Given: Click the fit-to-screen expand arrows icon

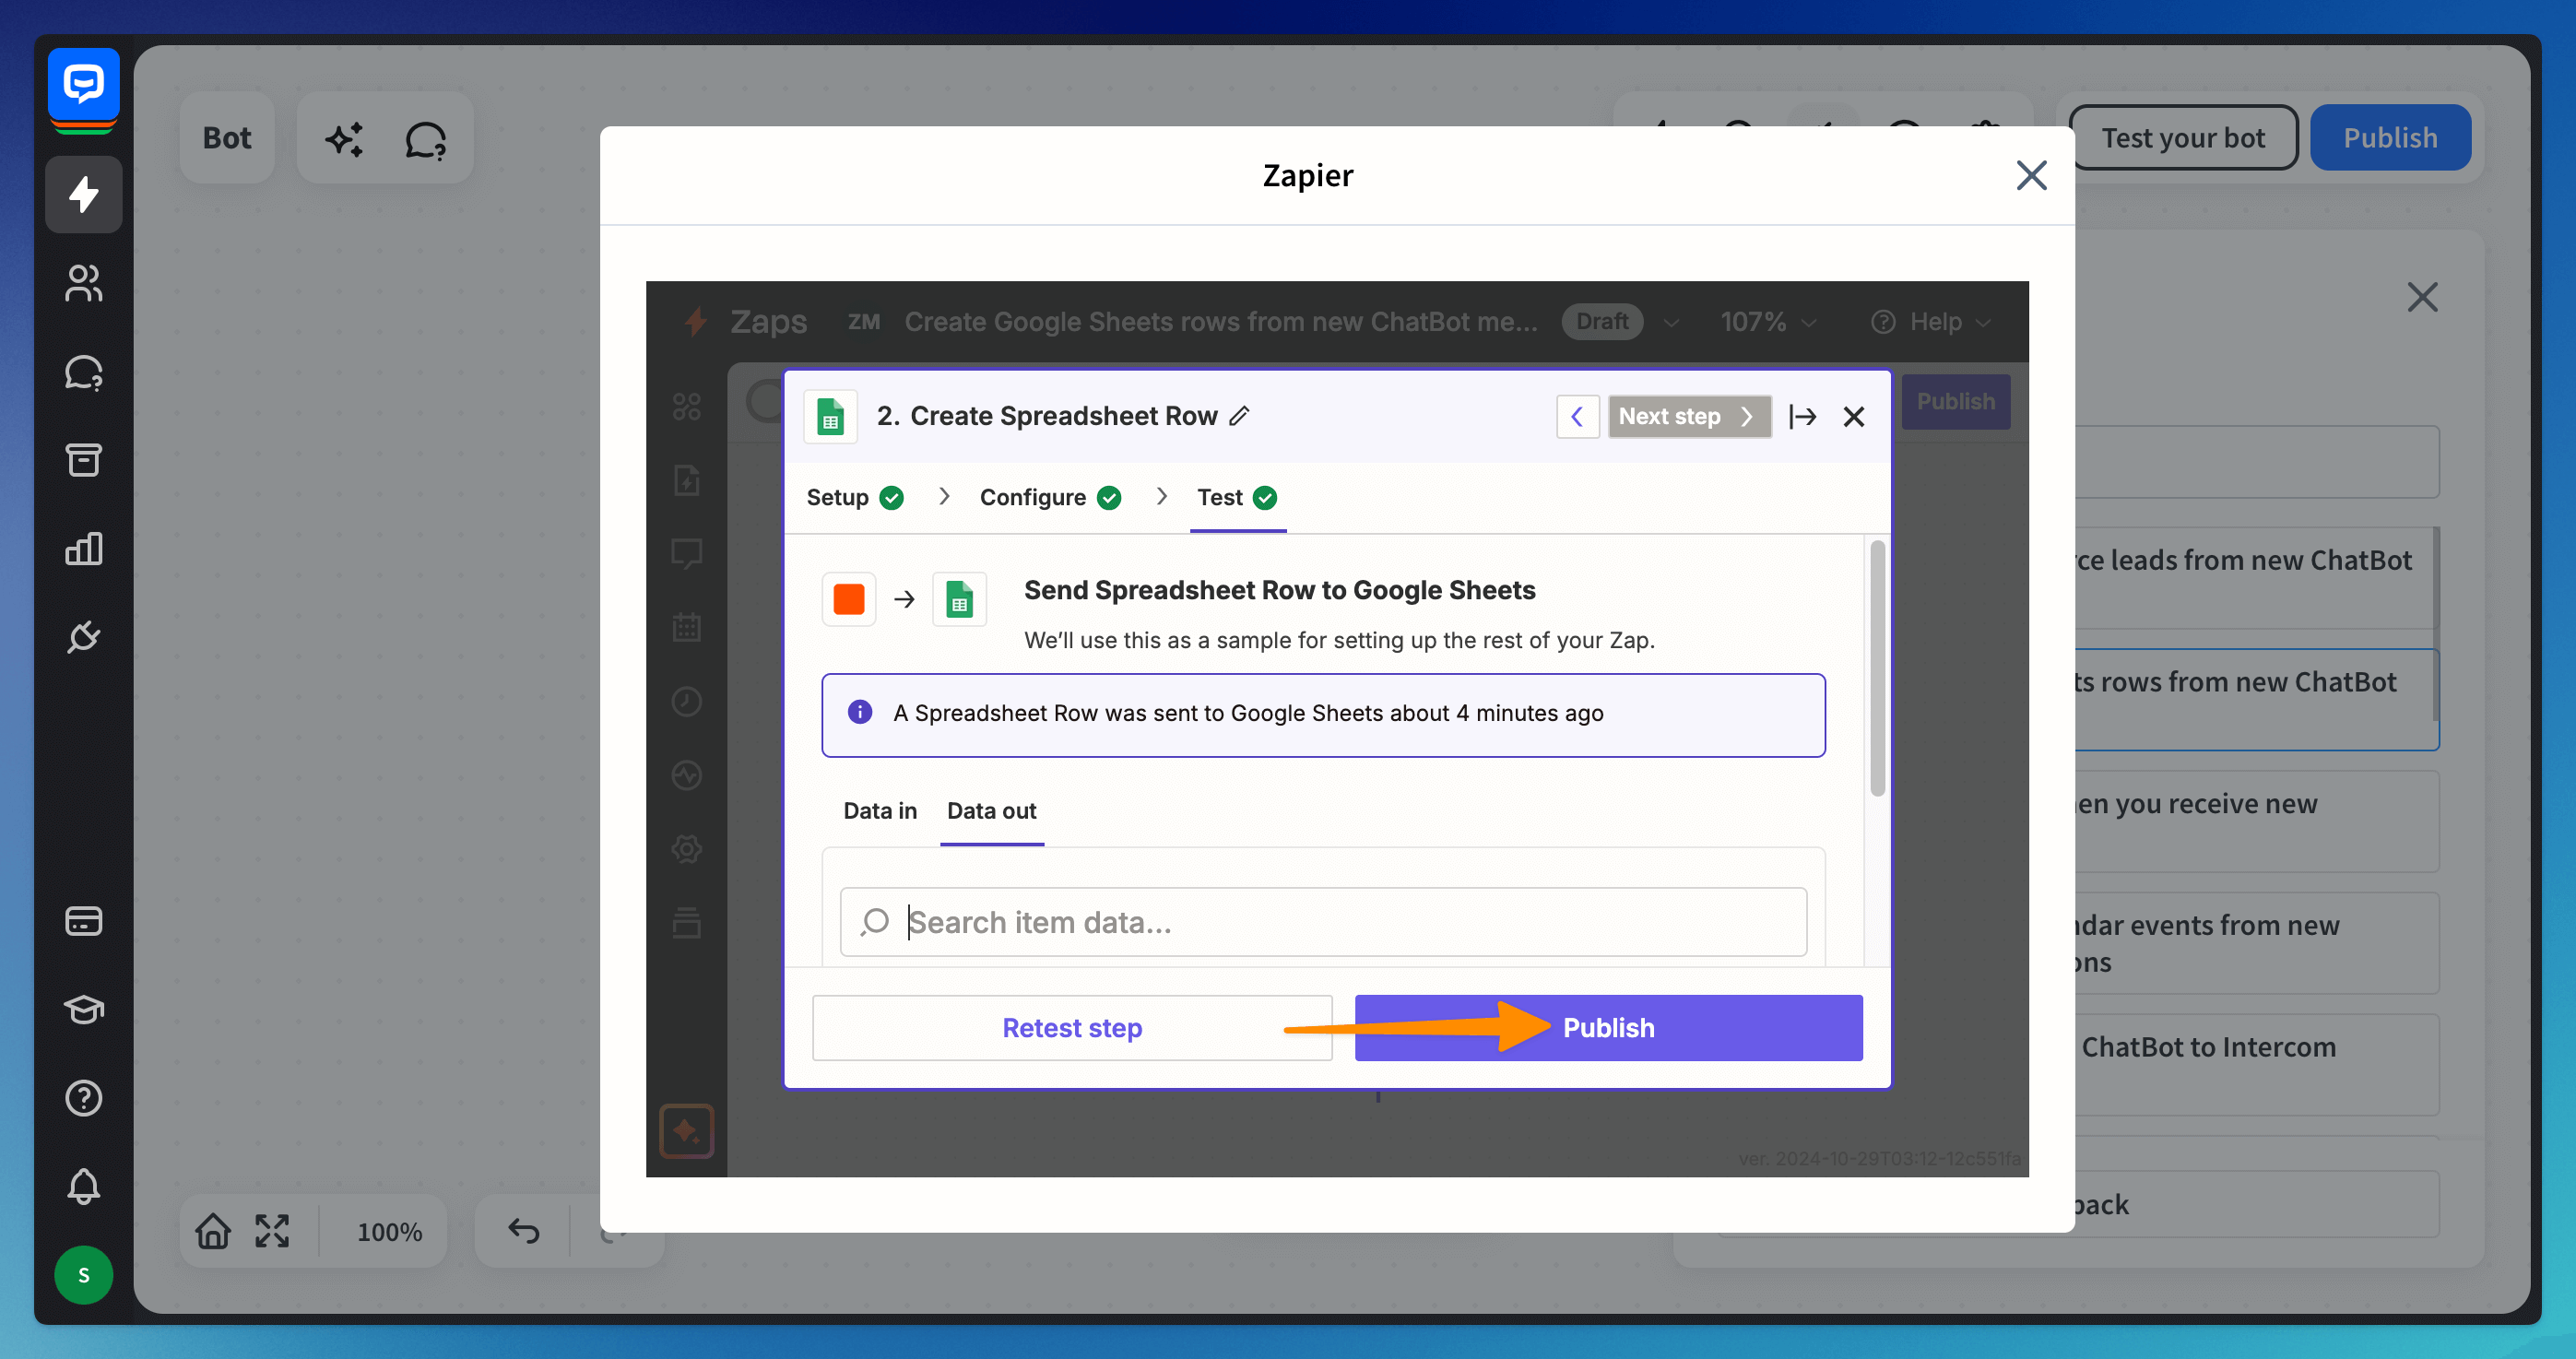Looking at the screenshot, I should (x=271, y=1231).
